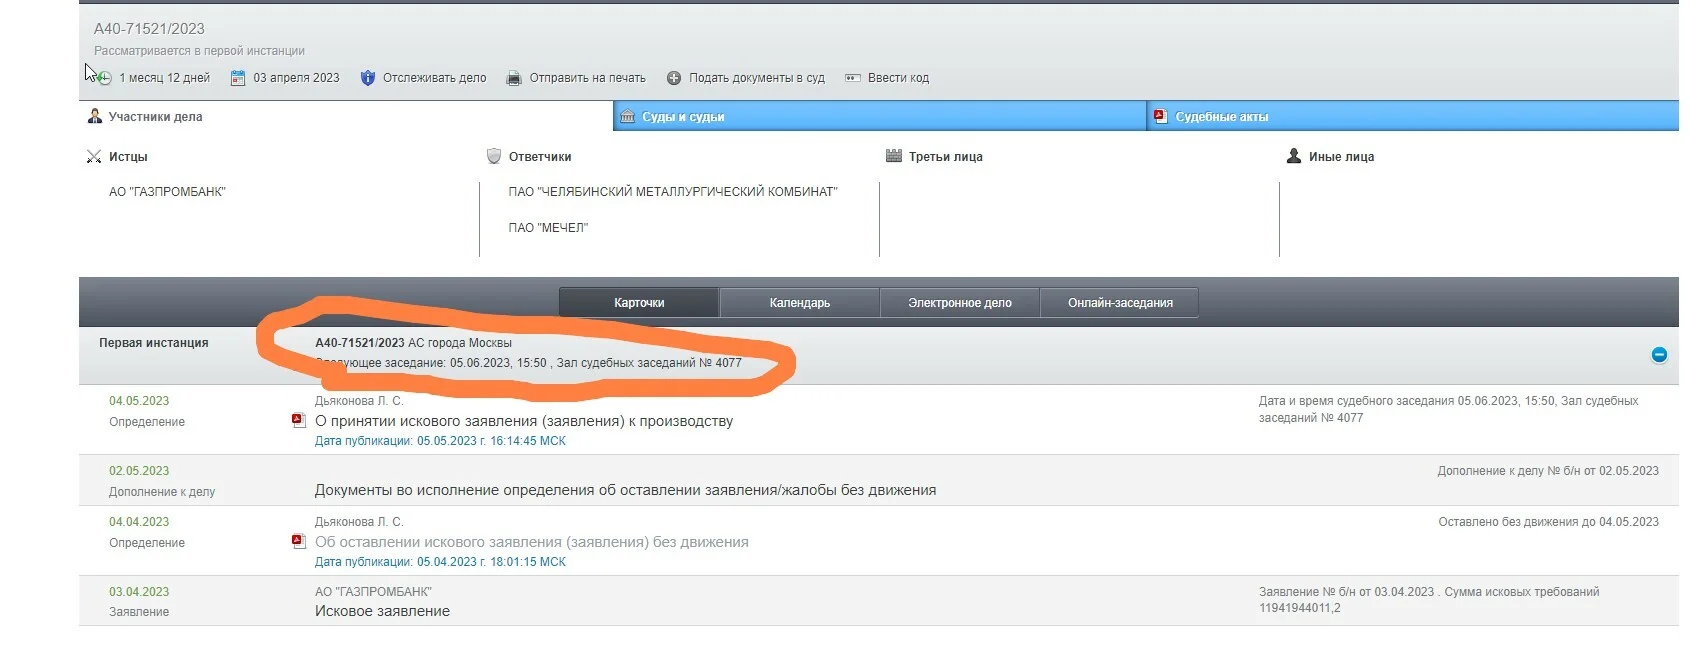The width and height of the screenshot is (1690, 672).
Task: Click Документы во исполнение определения row title
Action: pyautogui.click(x=625, y=490)
